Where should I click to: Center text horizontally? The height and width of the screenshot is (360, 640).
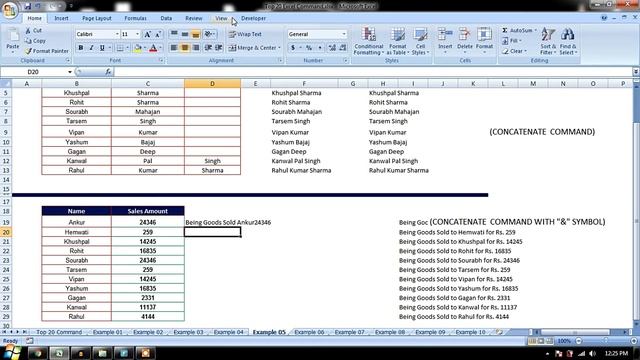pos(185,48)
